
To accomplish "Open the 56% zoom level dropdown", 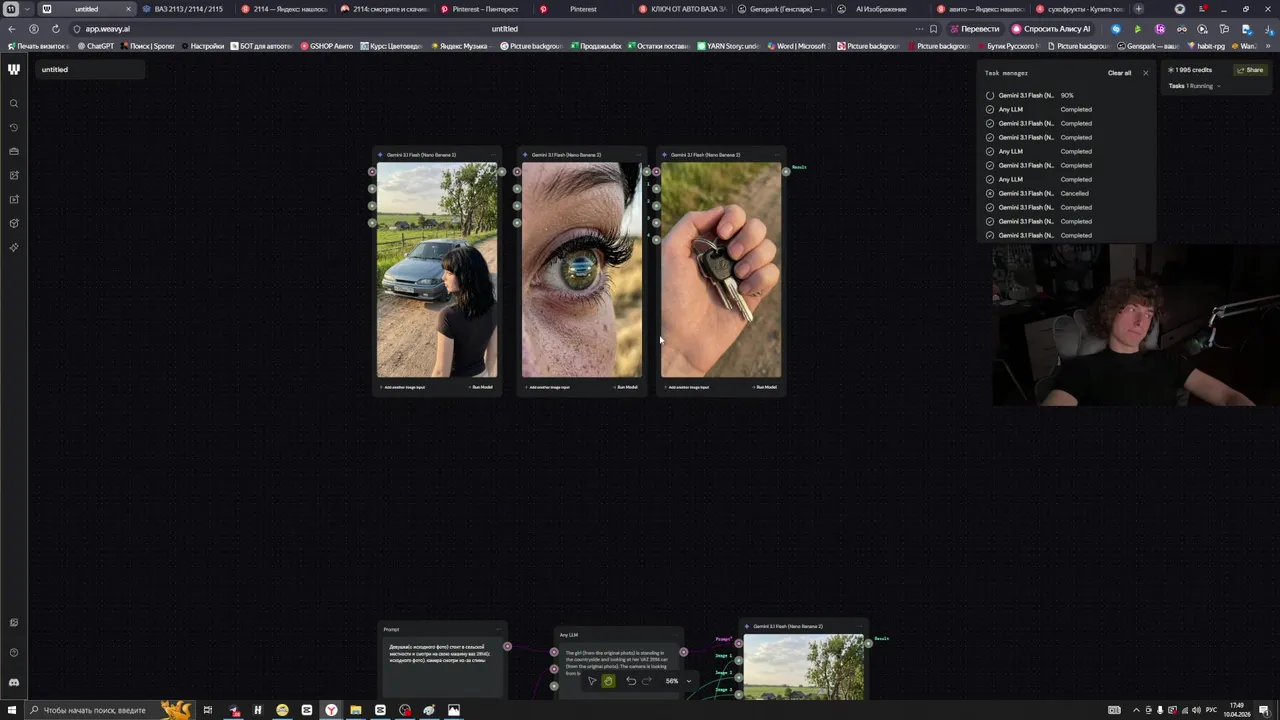I will coord(679,681).
